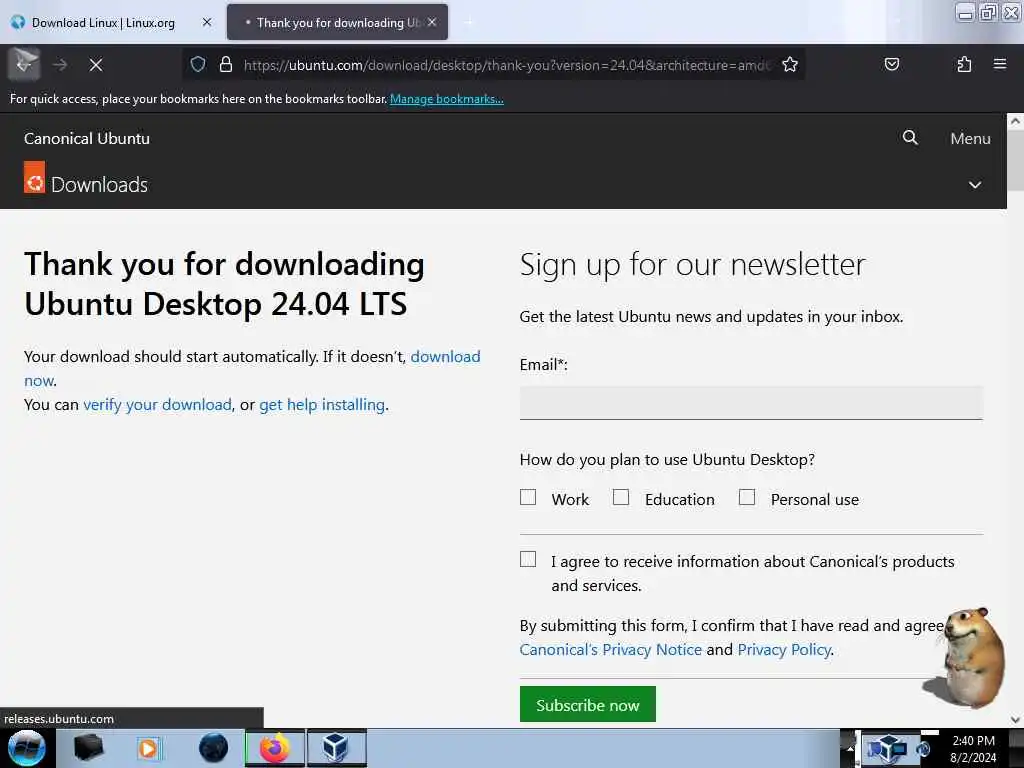Click the Ubuntu site search magnifier
This screenshot has width=1024, height=768.
click(910, 137)
